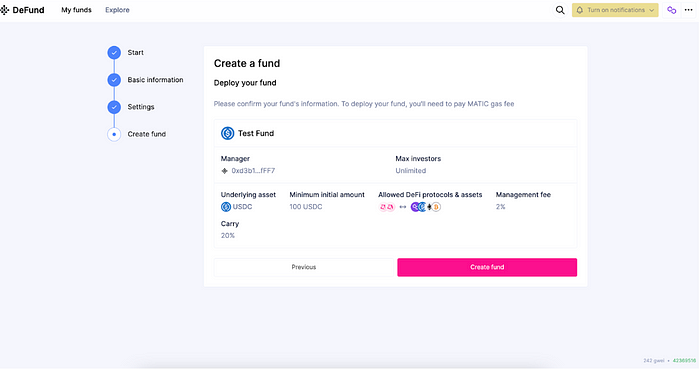Click the Bitcoin allowed asset icon
Screen dimensions: 700x369
pos(436,207)
